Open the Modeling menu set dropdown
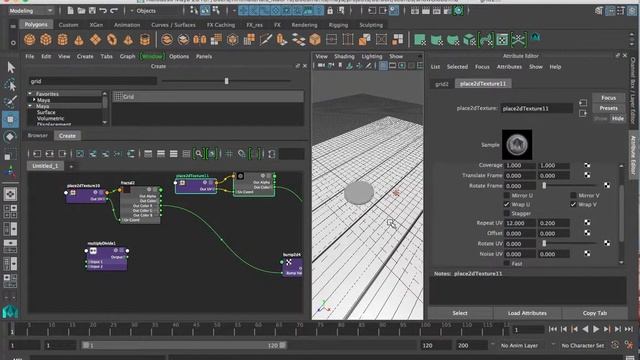Viewport: 640px width, 360px height. (31, 11)
